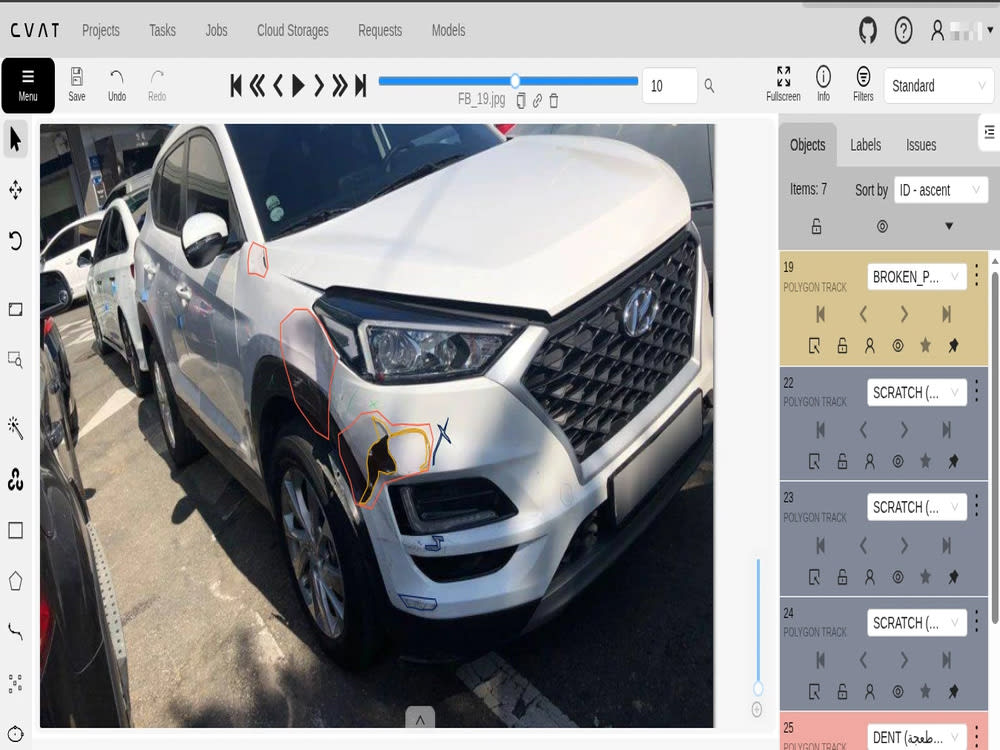1000x750 pixels.
Task: Hide object 19 polygon
Action: (x=897, y=346)
